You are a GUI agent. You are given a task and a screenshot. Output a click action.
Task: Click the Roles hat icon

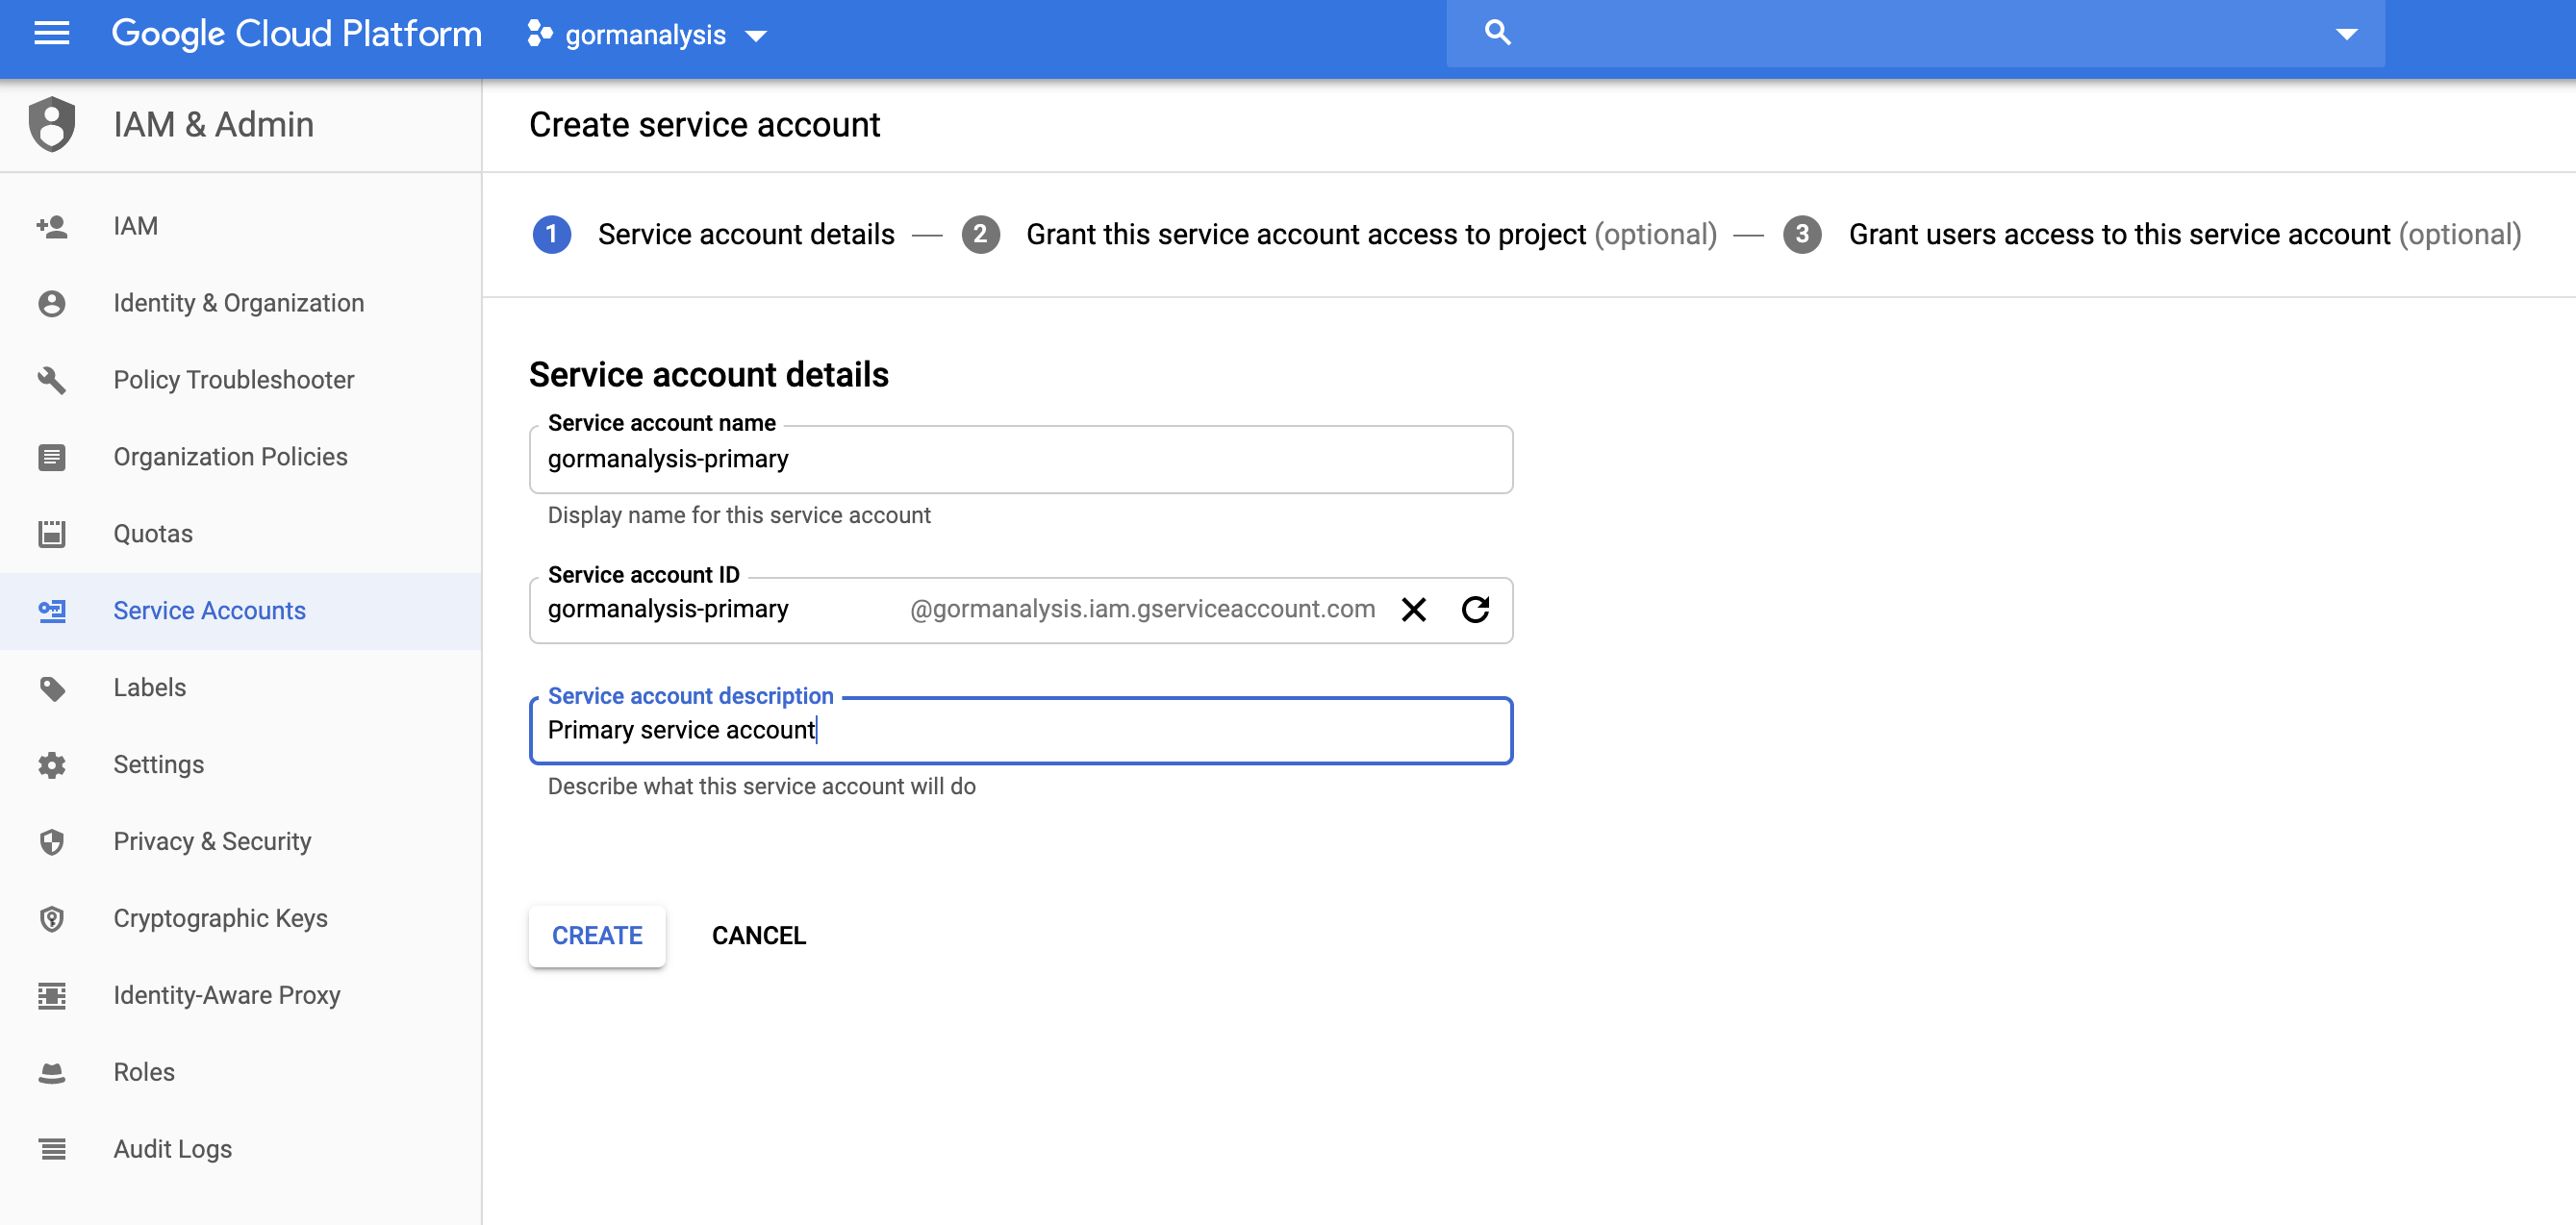(52, 1072)
